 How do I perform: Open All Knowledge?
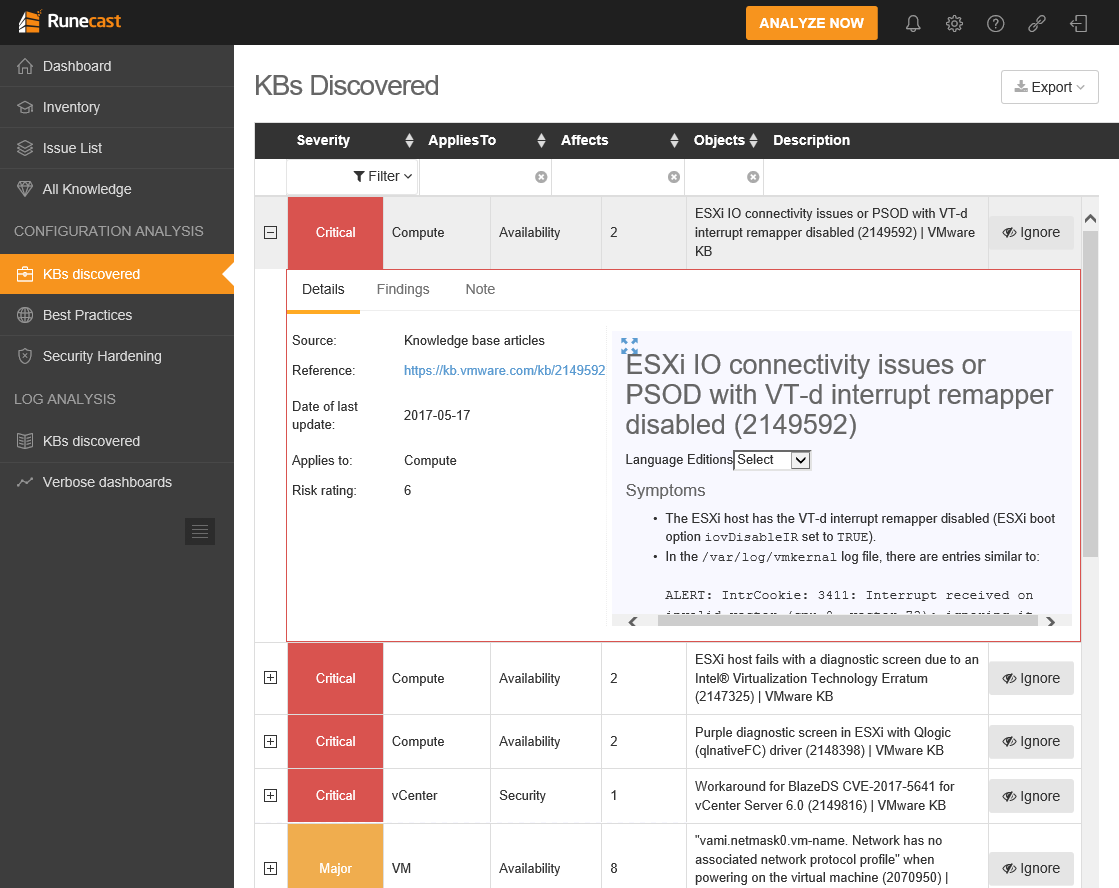[x=117, y=189]
